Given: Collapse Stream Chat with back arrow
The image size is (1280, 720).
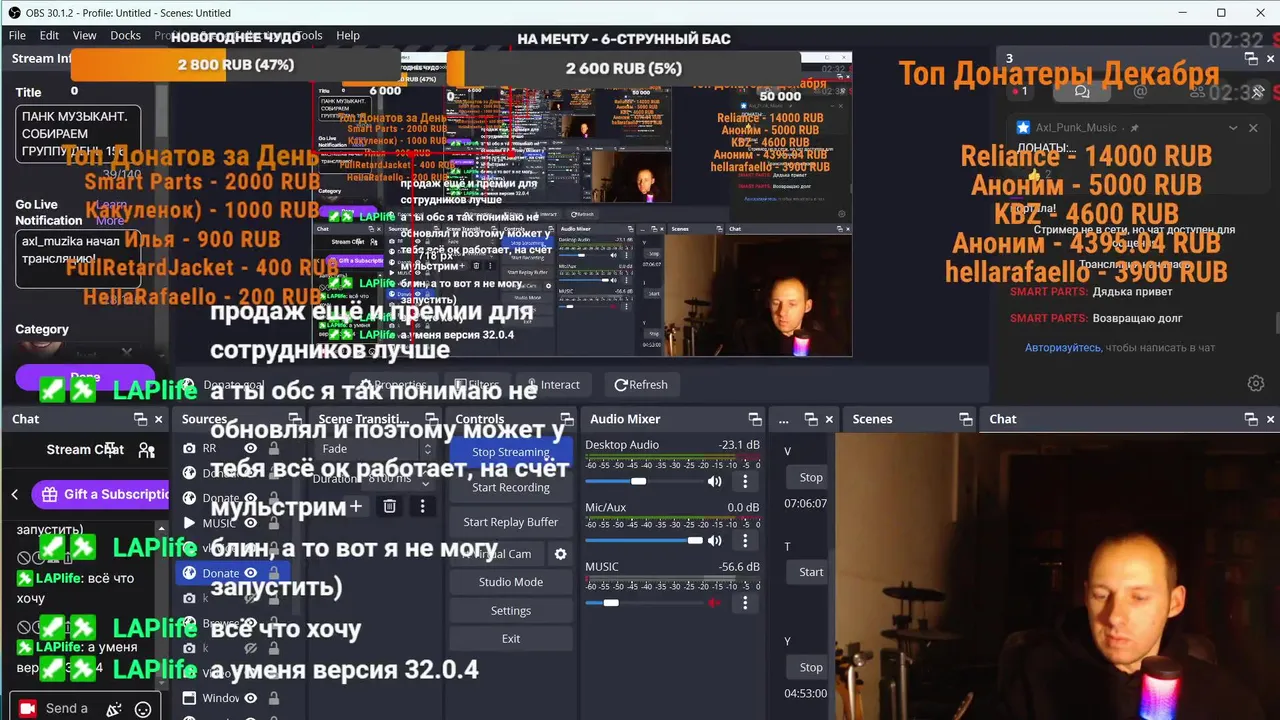Looking at the screenshot, I should tap(15, 494).
